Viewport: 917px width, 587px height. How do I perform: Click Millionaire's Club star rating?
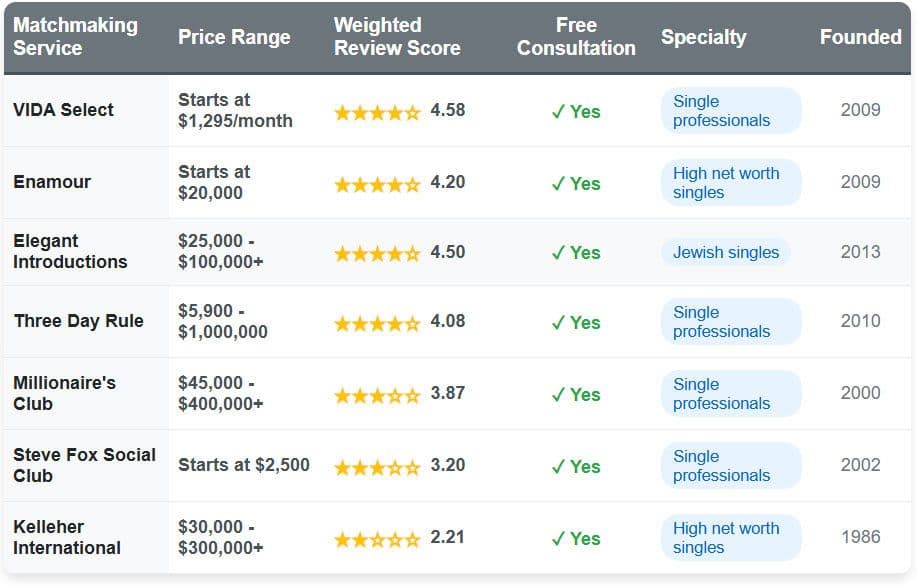click(x=377, y=395)
